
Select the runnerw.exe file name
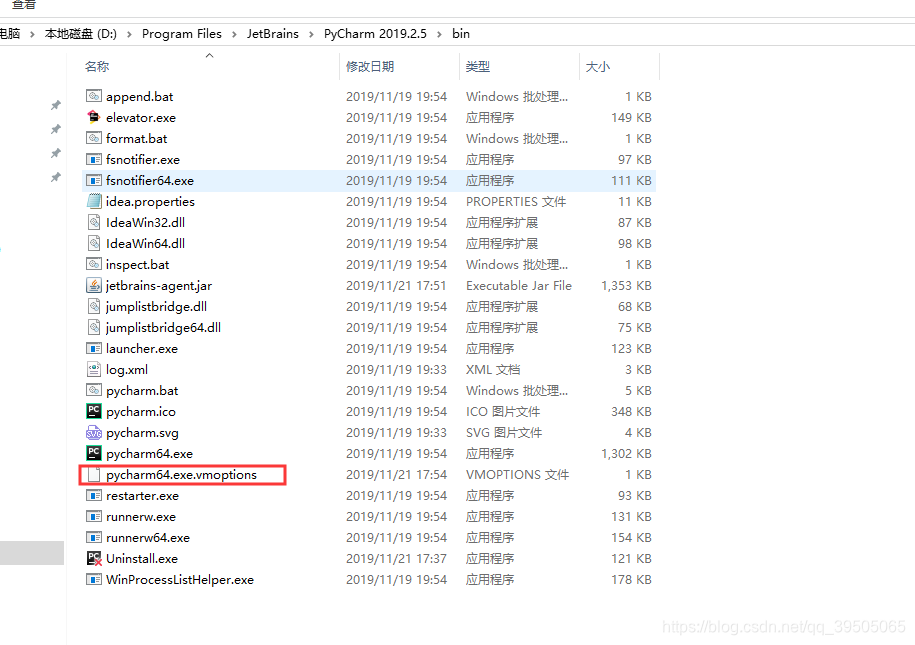tap(141, 517)
